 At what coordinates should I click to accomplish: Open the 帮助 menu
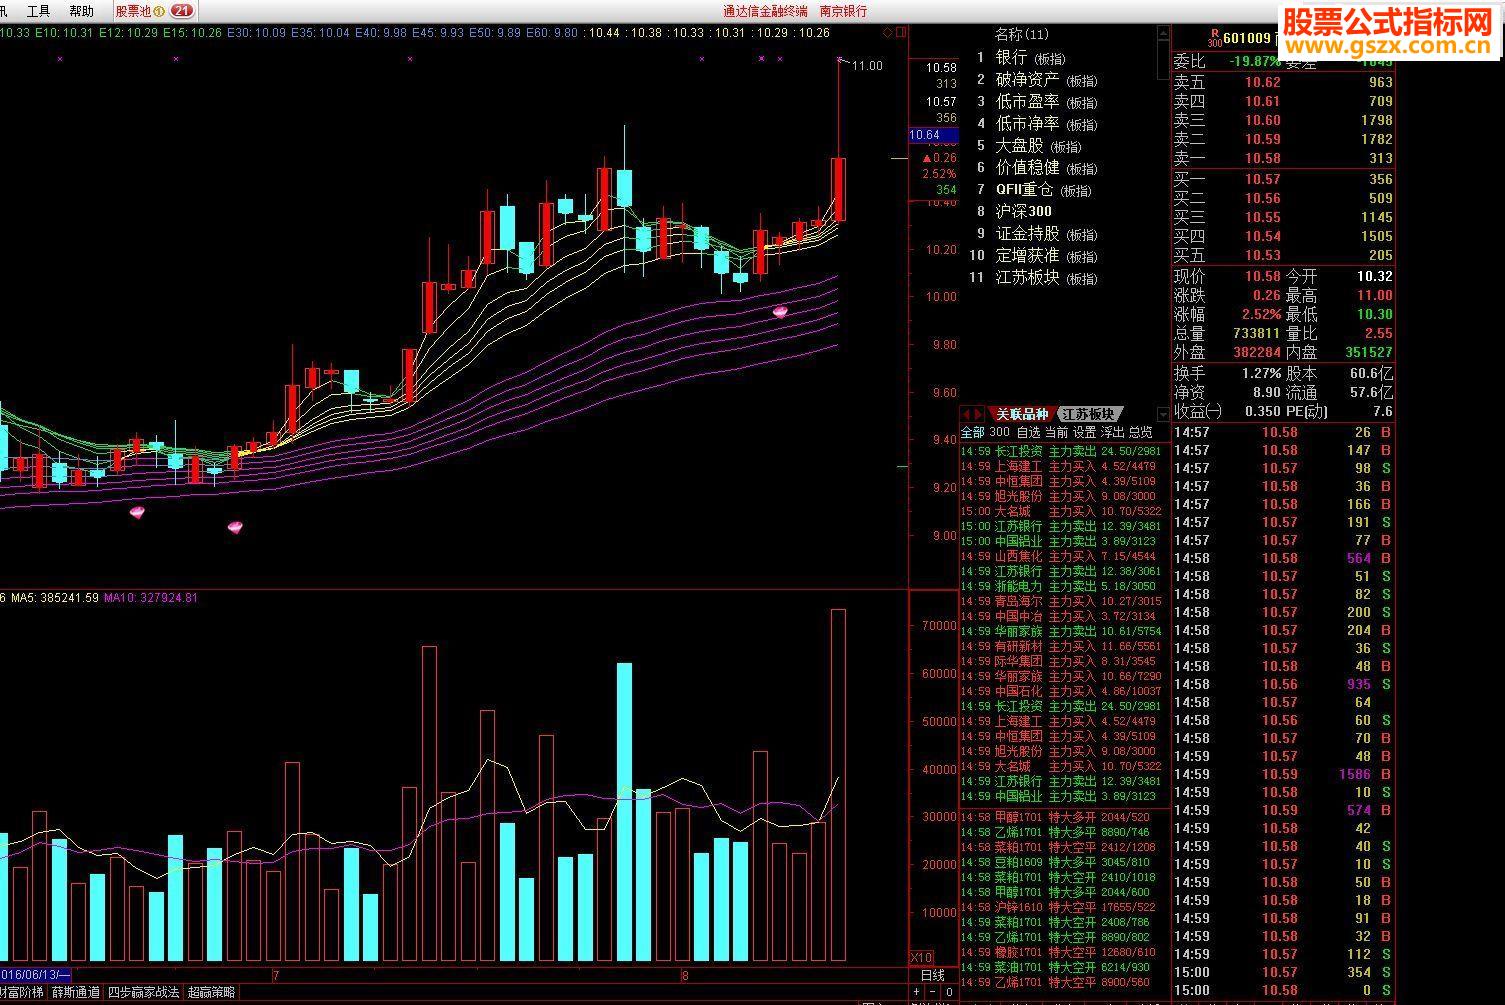tap(82, 11)
